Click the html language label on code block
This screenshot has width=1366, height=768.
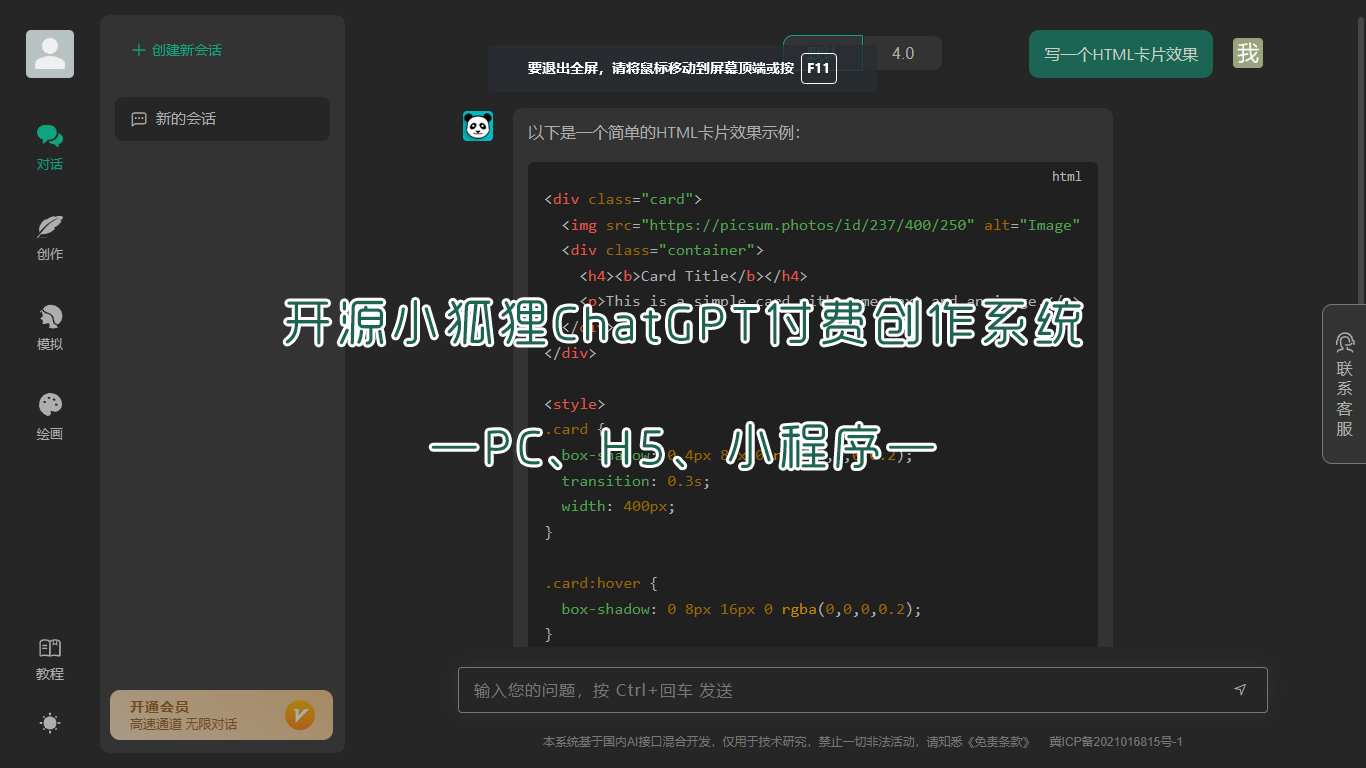point(1067,177)
